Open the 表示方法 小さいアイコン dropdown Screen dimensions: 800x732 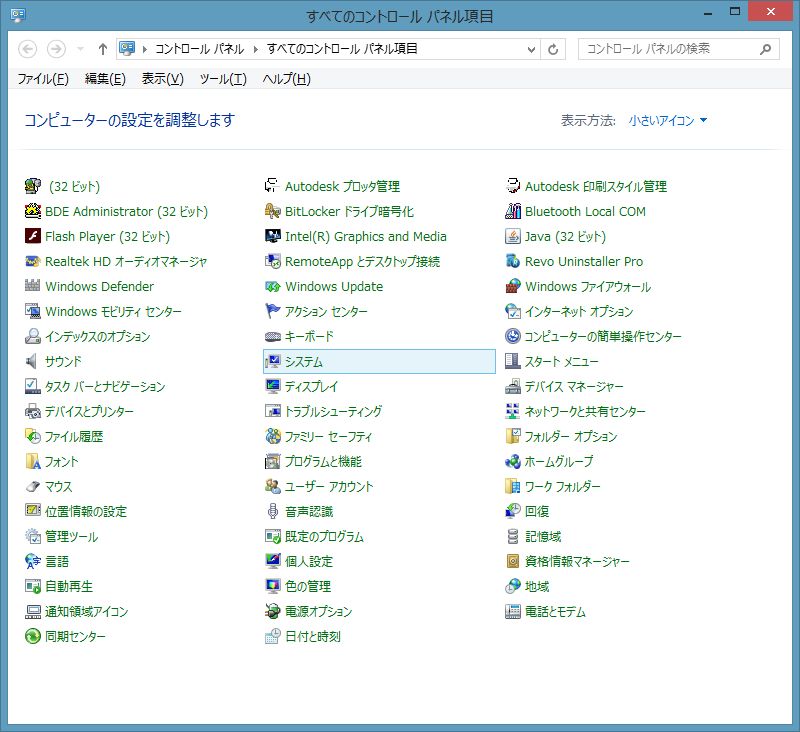[x=668, y=120]
